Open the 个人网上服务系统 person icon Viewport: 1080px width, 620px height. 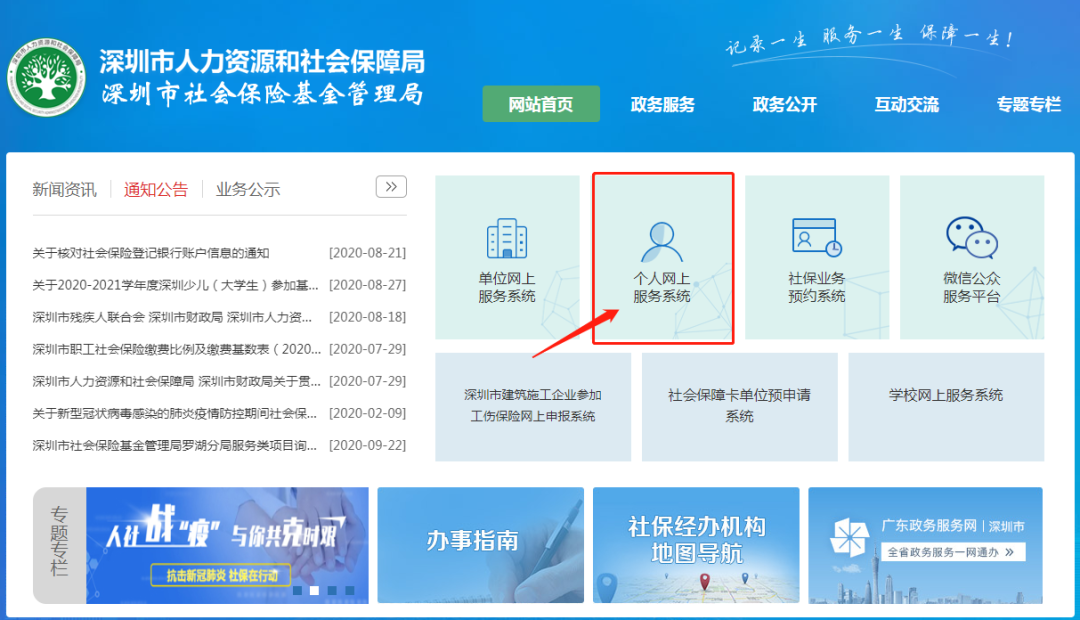(x=661, y=240)
